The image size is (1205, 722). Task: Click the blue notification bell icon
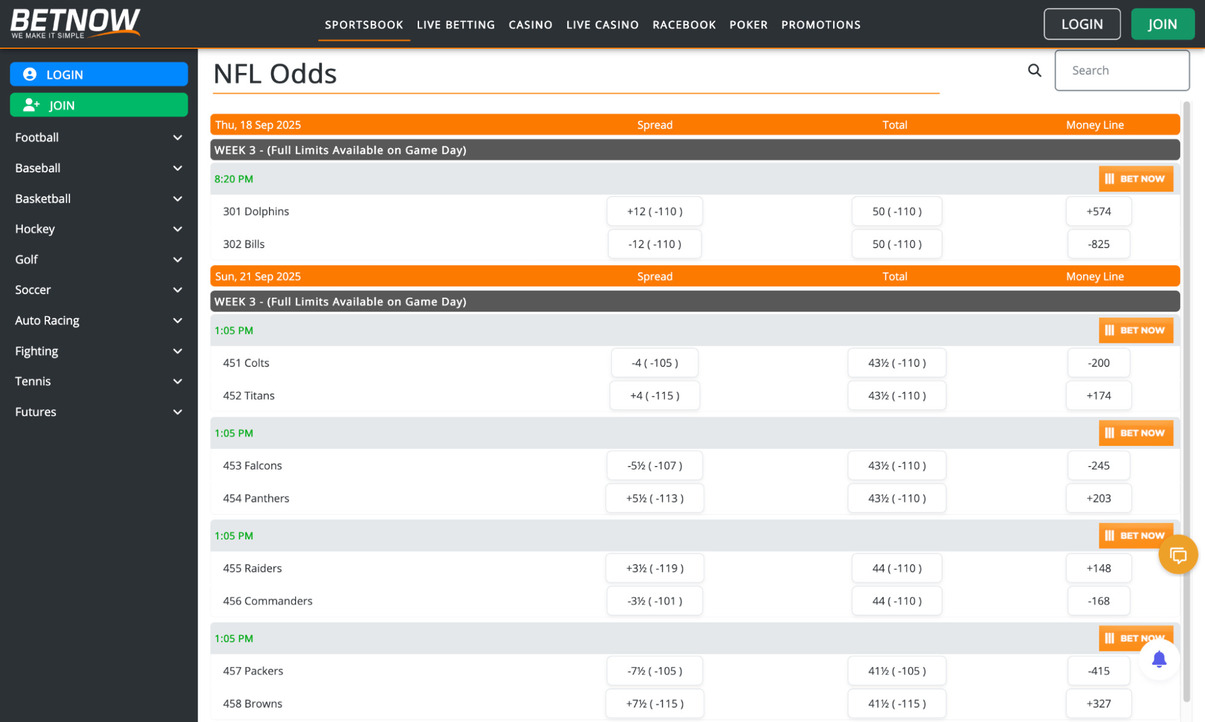1159,659
